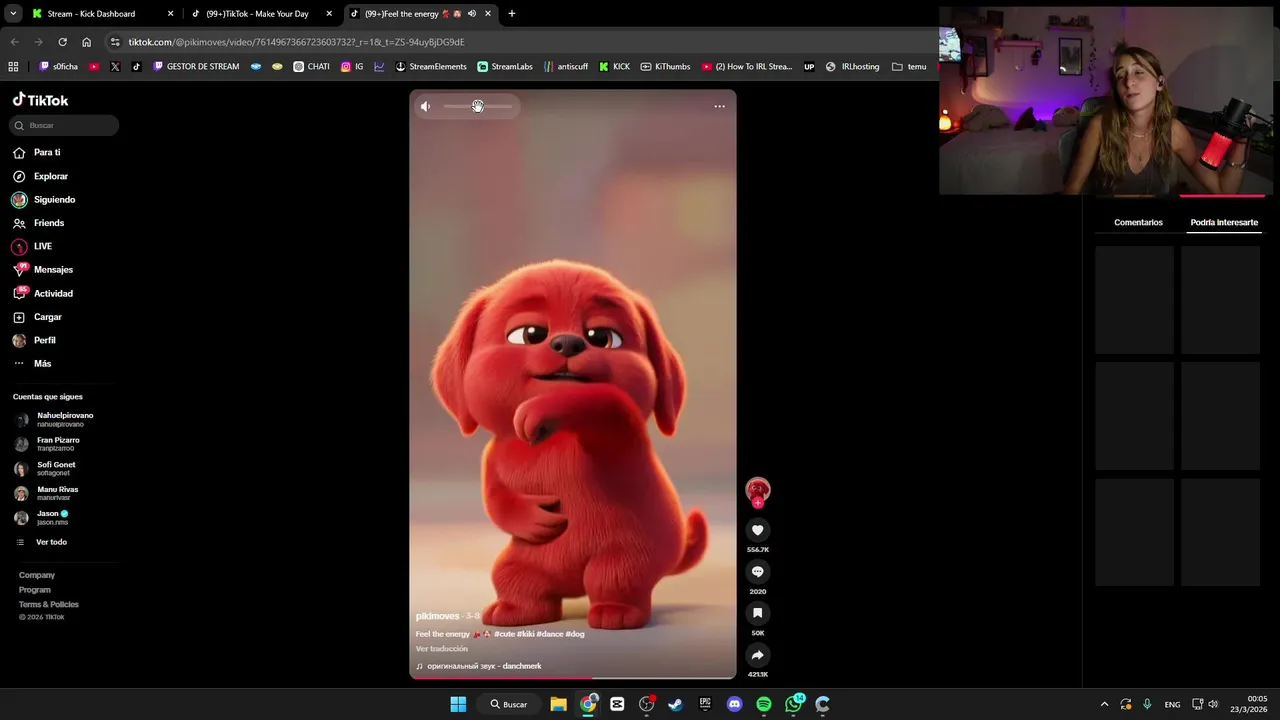The height and width of the screenshot is (720, 1280).
Task: Go to the browser home page
Action: click(86, 42)
